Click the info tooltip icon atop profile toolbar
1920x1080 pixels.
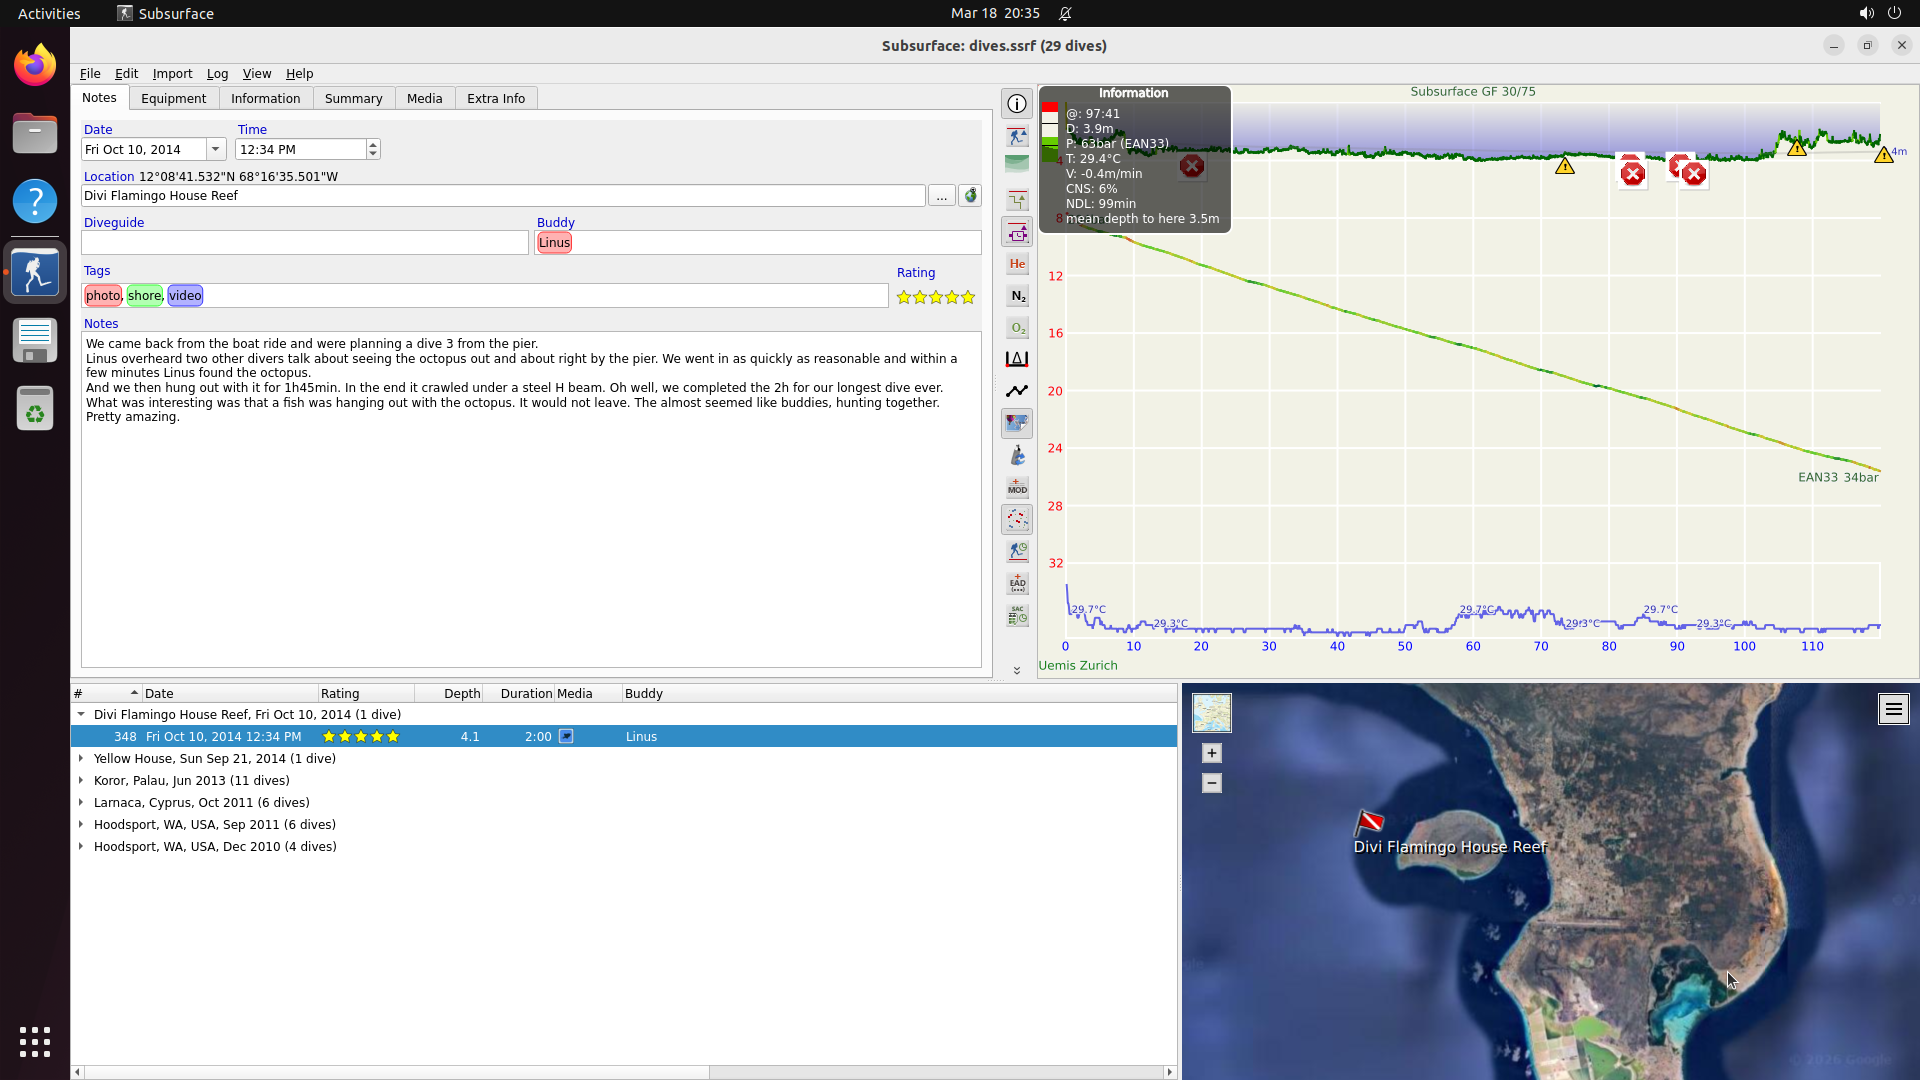(1017, 104)
